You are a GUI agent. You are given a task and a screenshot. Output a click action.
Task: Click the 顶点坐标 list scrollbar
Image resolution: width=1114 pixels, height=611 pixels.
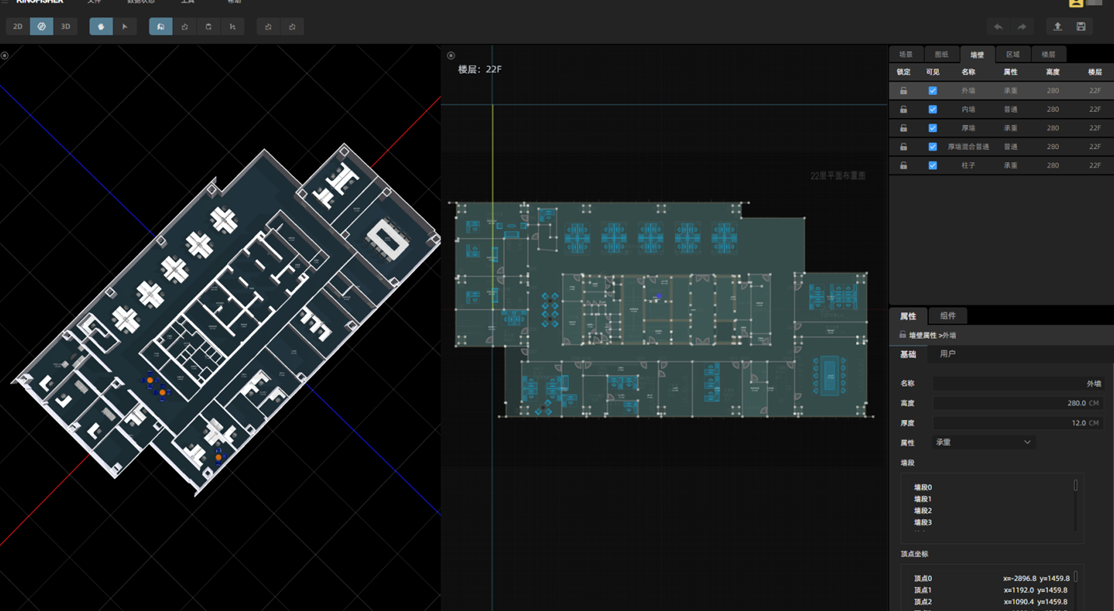tap(1076, 576)
